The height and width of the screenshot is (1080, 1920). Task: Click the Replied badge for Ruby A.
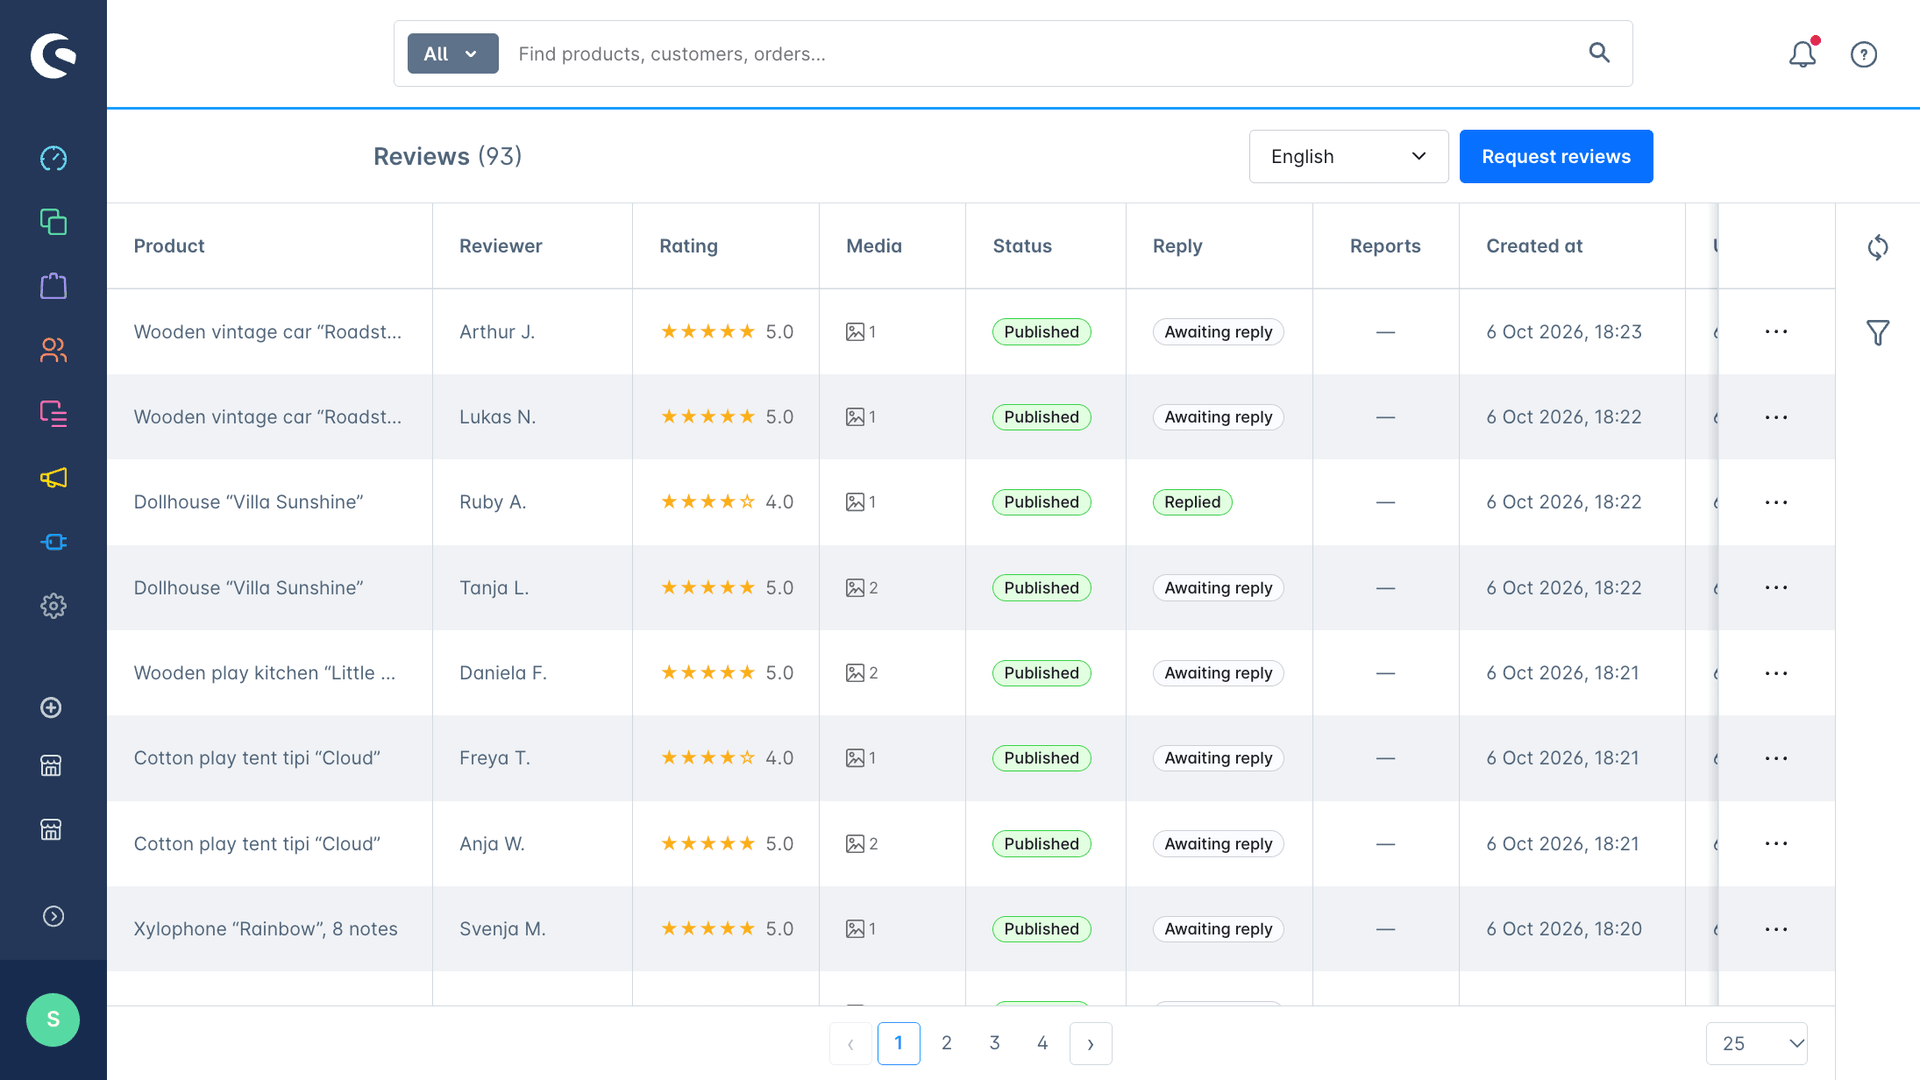pyautogui.click(x=1192, y=502)
